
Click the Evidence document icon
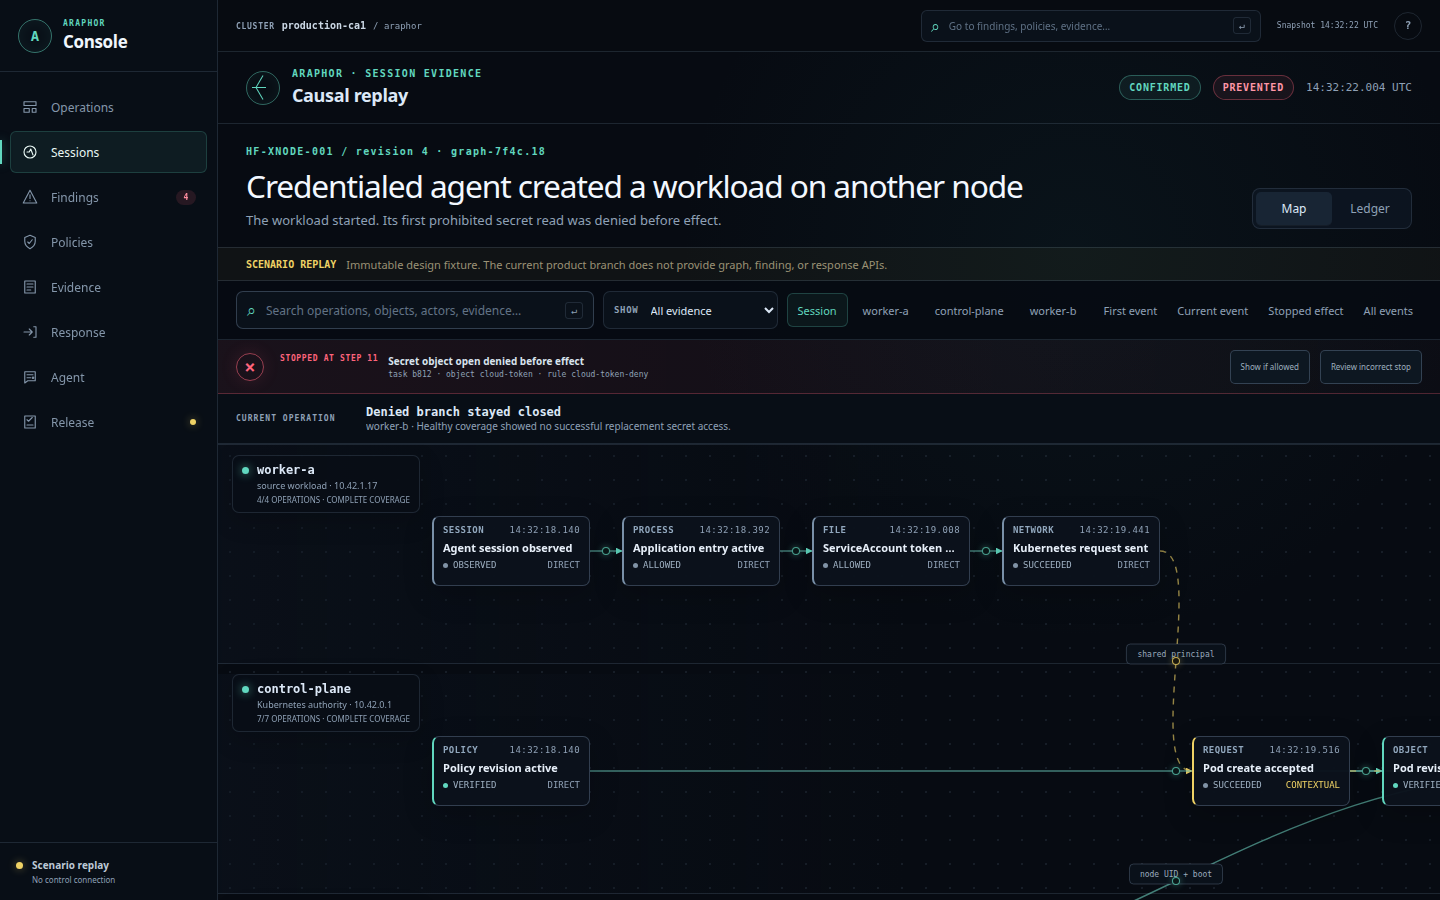coord(30,287)
